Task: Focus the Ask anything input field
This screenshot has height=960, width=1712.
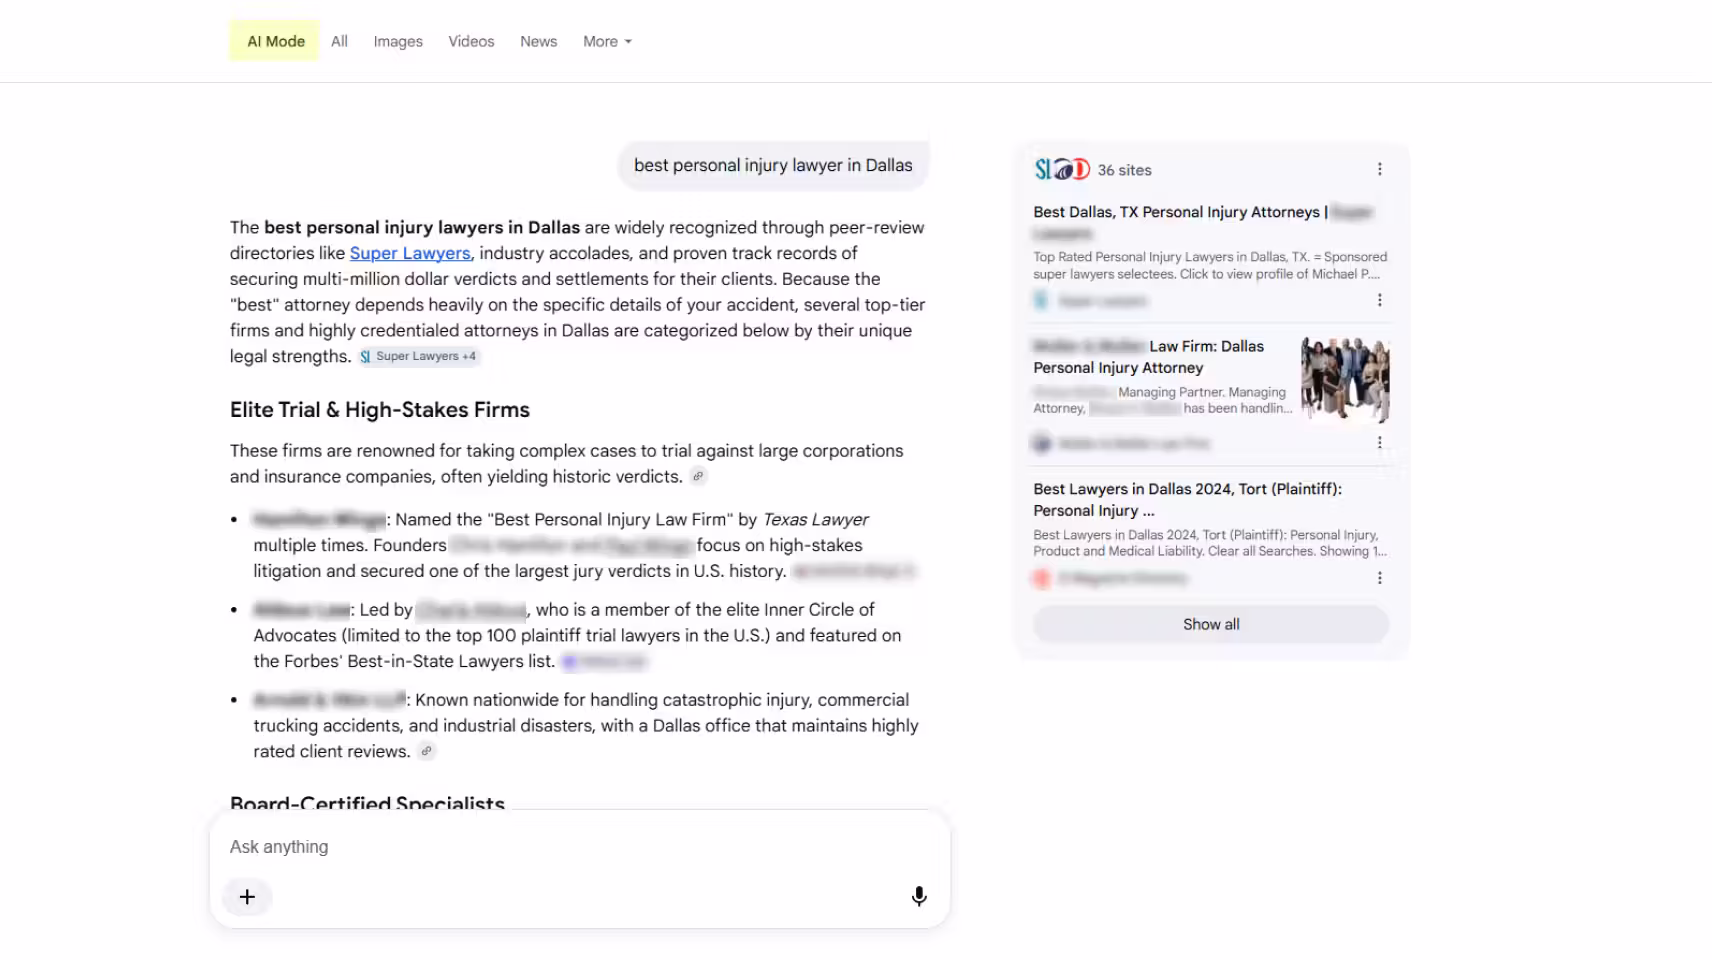Action: pyautogui.click(x=580, y=847)
